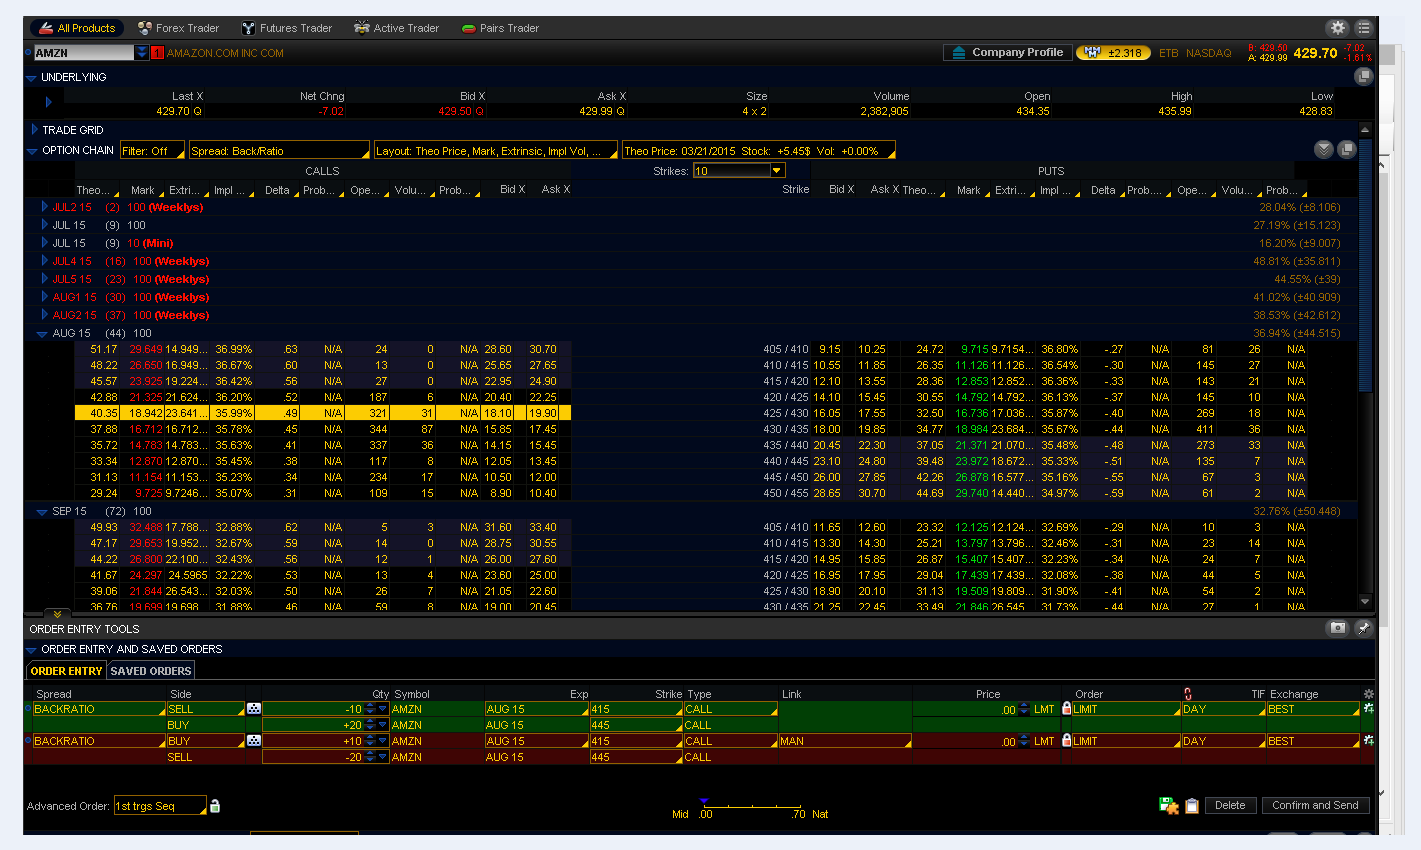
Task: Toggle the blue circle on the red BACKRATIO row
Action: (29, 740)
